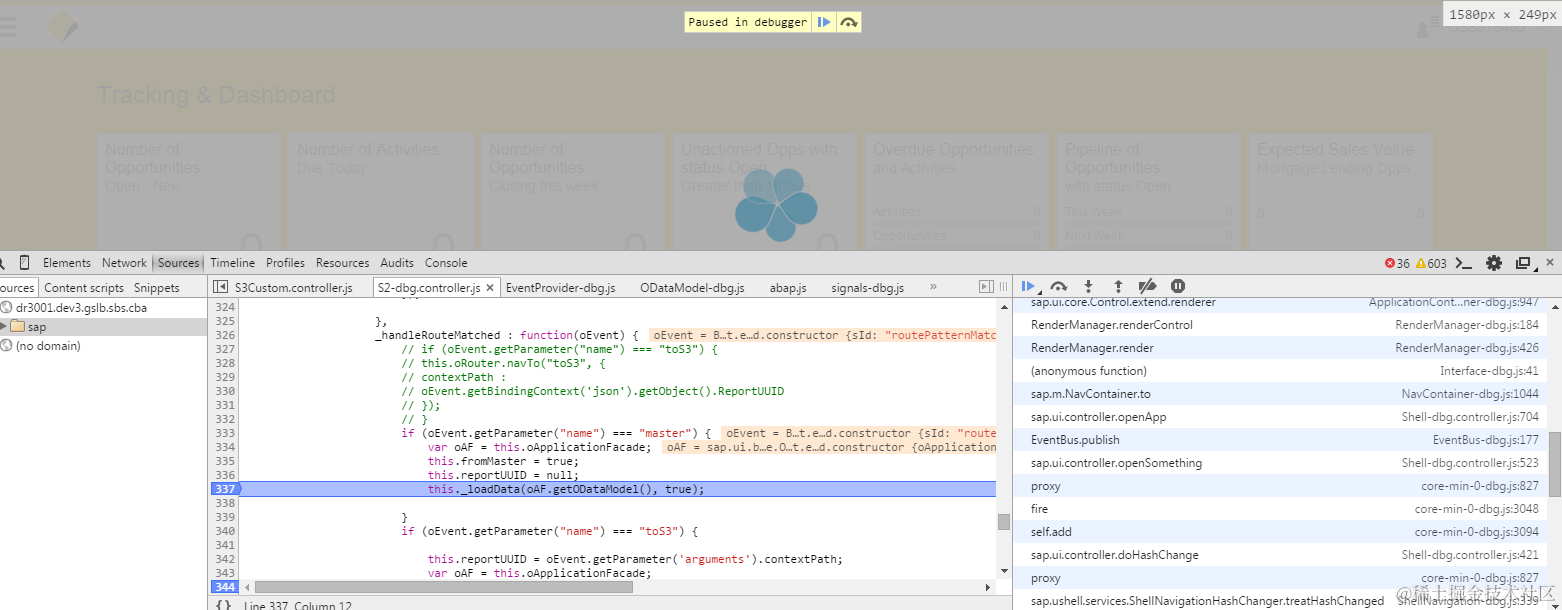This screenshot has width=1562, height=610.
Task: Open EventProvider-dbg.js file tab
Action: (x=560, y=288)
